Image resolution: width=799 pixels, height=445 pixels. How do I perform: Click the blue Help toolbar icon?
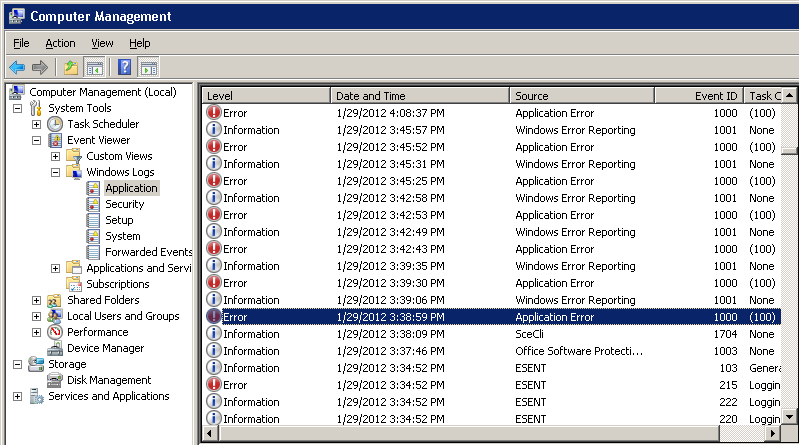[125, 68]
